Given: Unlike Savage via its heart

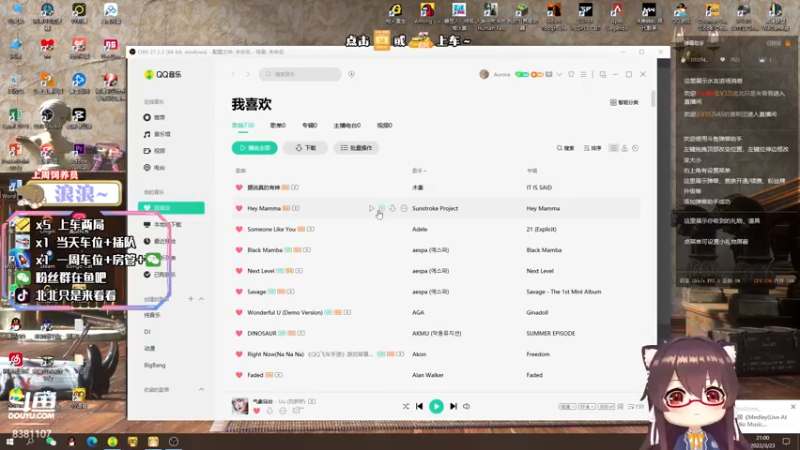Looking at the screenshot, I should [x=239, y=292].
